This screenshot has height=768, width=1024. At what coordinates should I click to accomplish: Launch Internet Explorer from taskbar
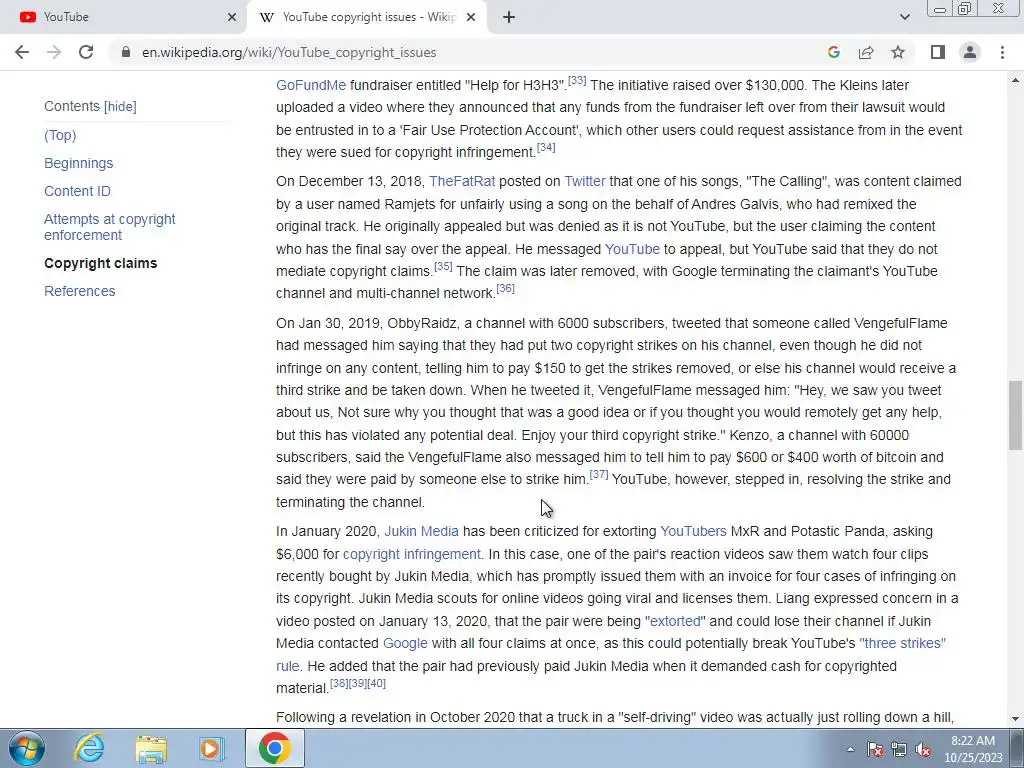[x=89, y=748]
